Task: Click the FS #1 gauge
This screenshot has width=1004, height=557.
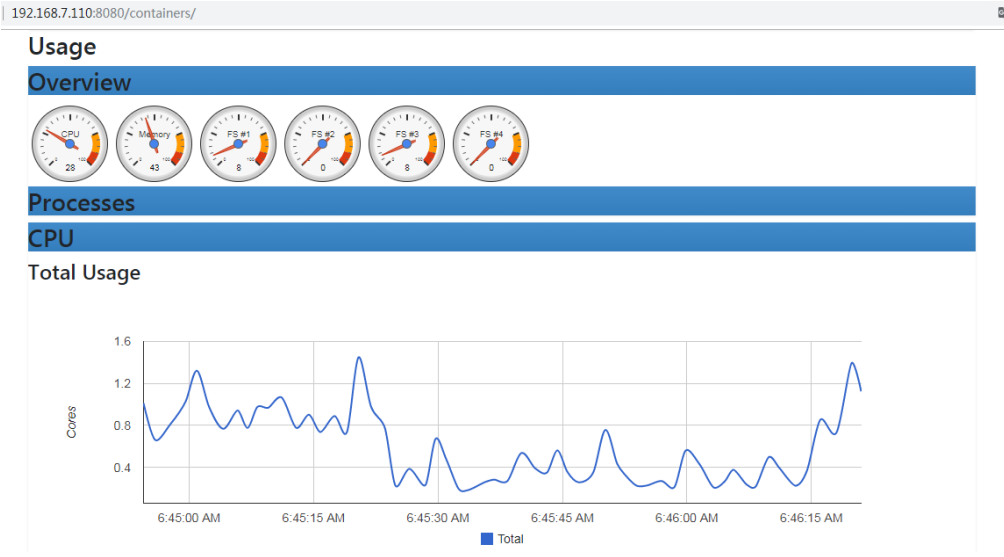Action: click(238, 144)
